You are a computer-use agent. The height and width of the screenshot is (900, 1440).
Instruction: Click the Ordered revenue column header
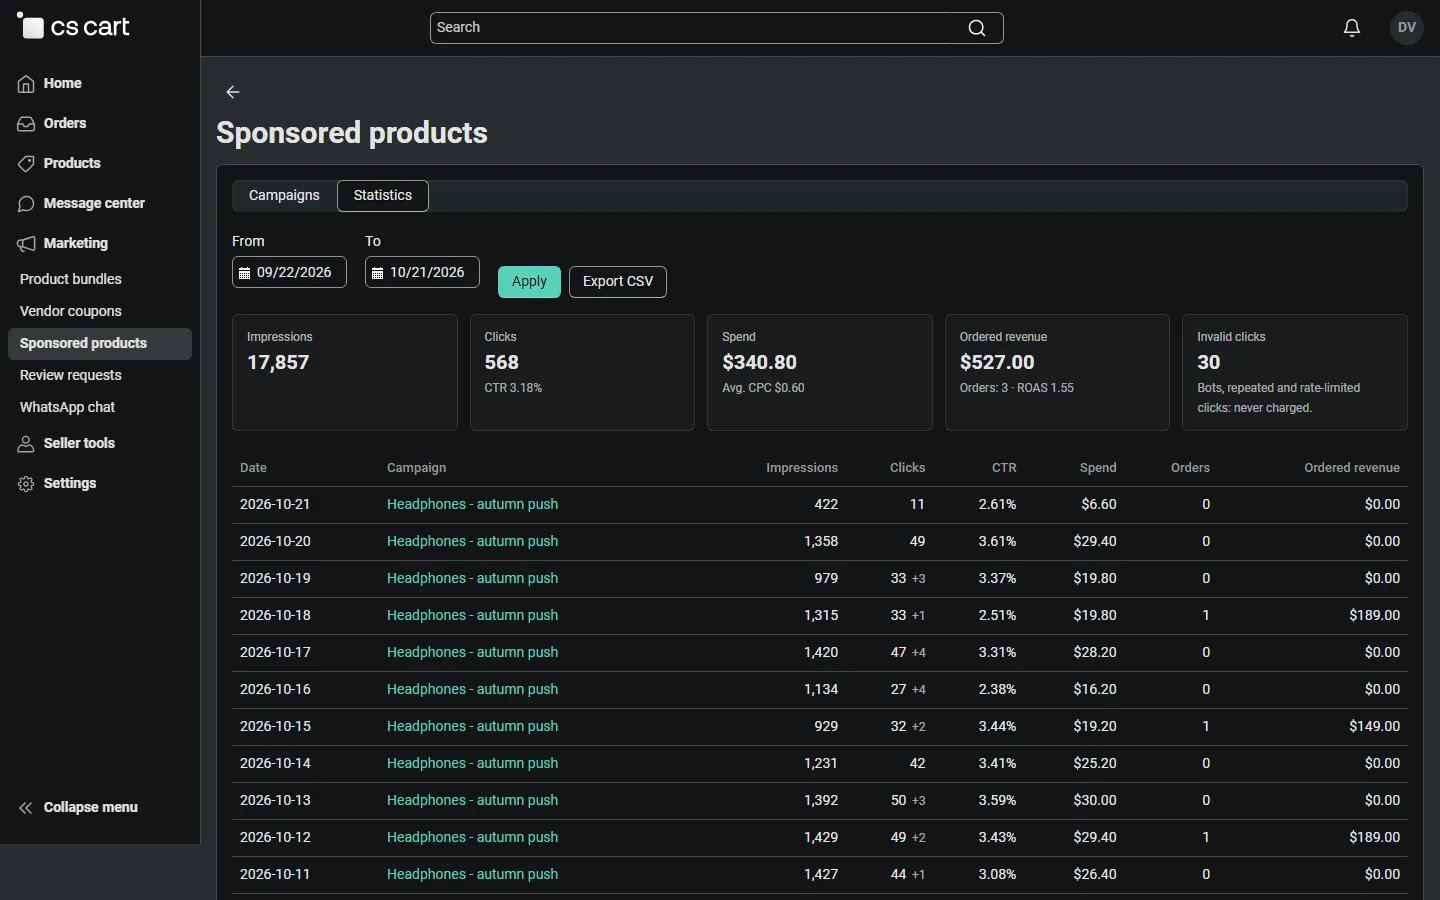(x=1352, y=468)
